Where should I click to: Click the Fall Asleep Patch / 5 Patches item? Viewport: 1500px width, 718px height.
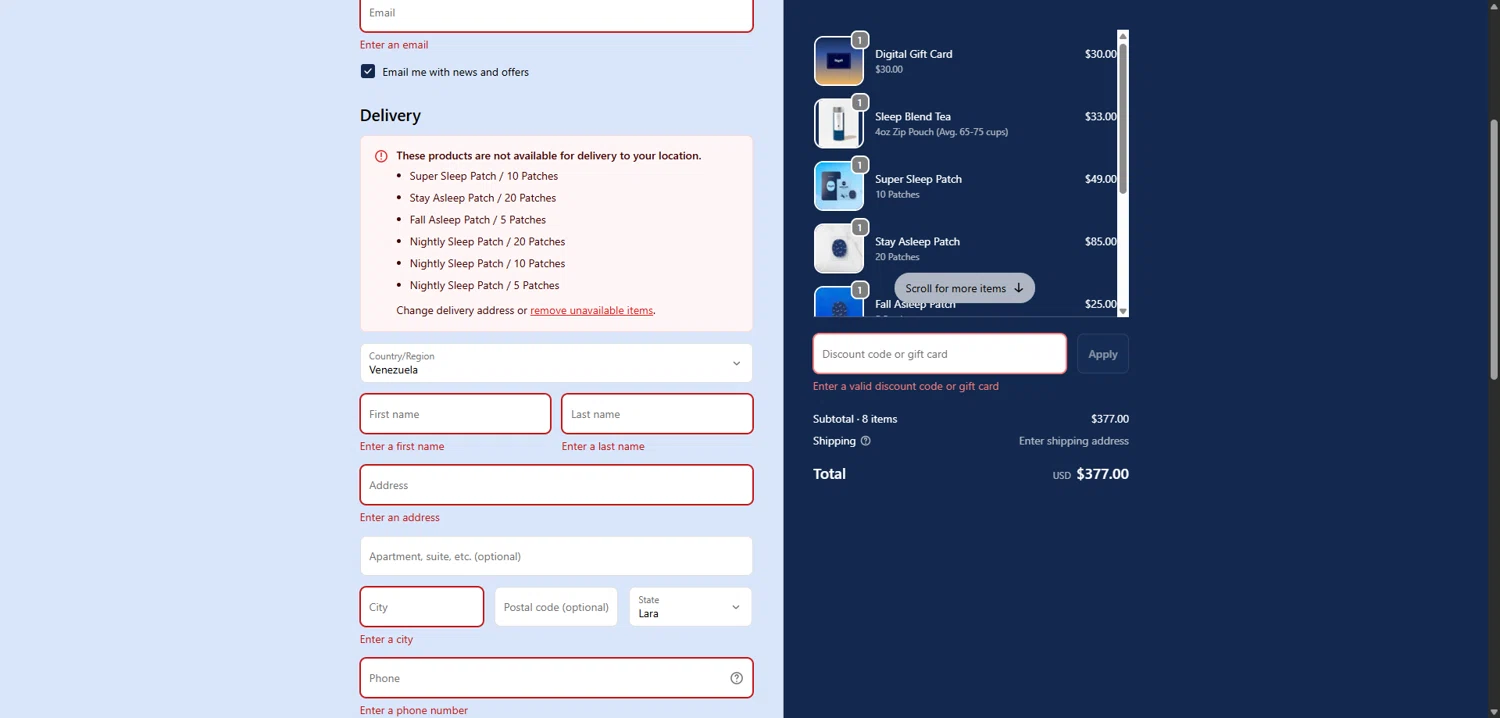coord(477,220)
